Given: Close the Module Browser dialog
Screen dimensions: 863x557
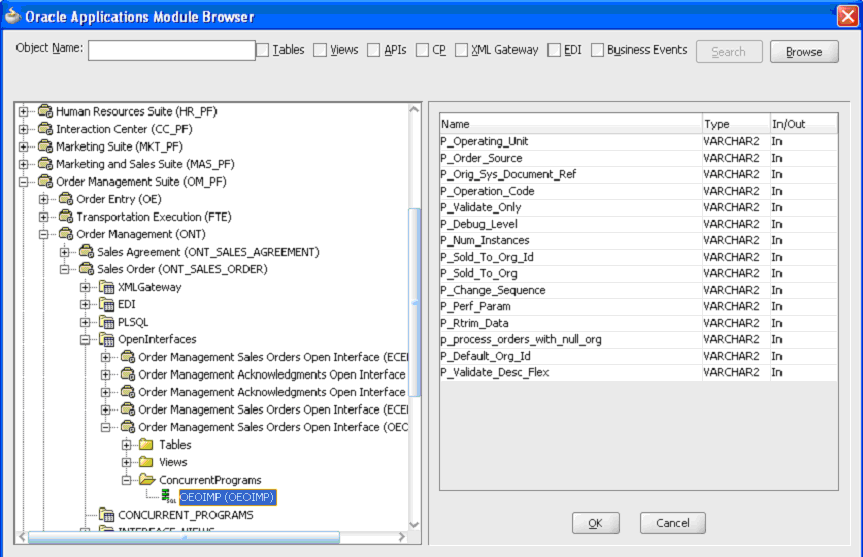Looking at the screenshot, I should tap(848, 15).
